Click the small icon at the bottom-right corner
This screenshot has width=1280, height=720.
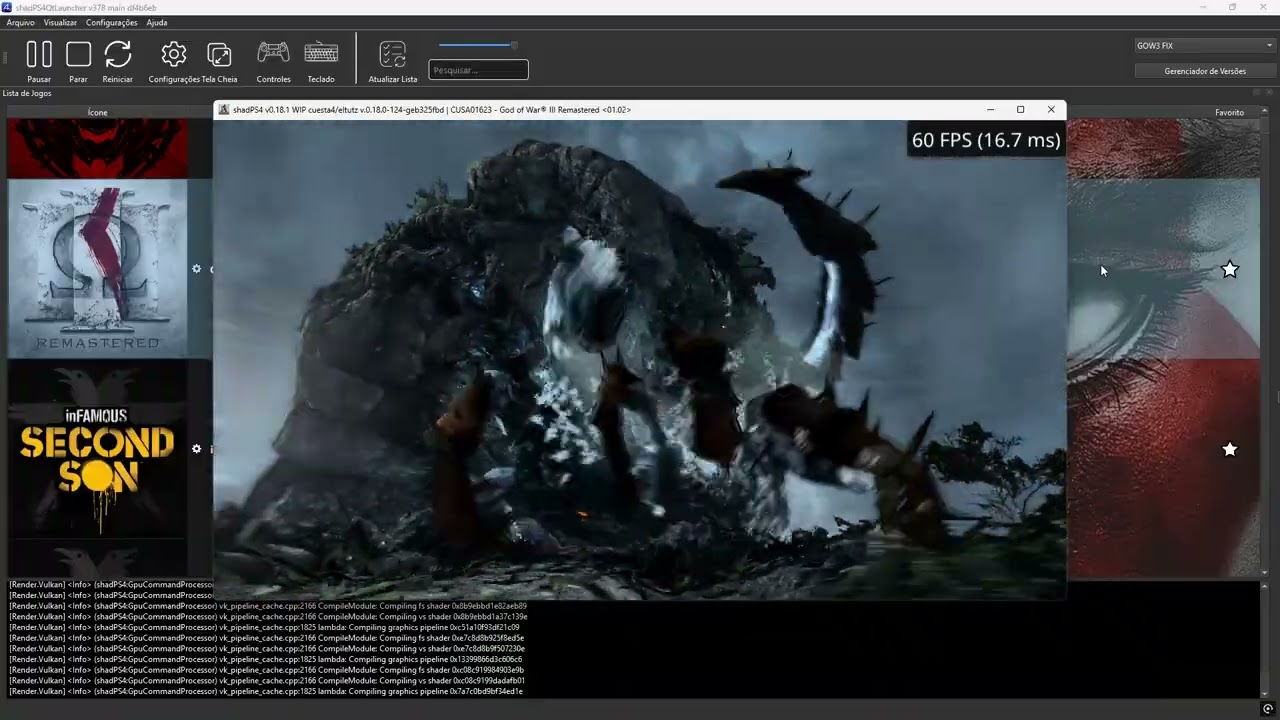point(1267,709)
